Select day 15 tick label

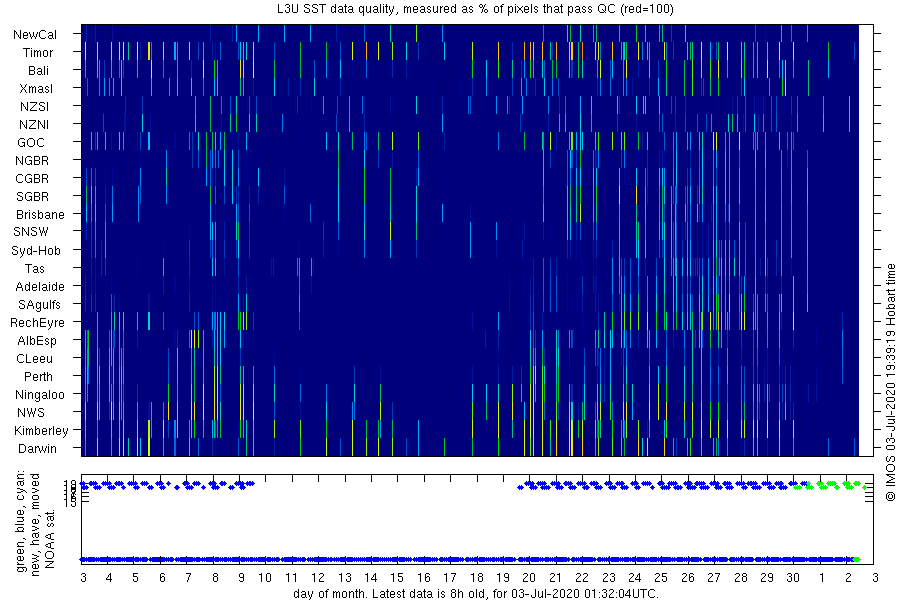[x=397, y=578]
